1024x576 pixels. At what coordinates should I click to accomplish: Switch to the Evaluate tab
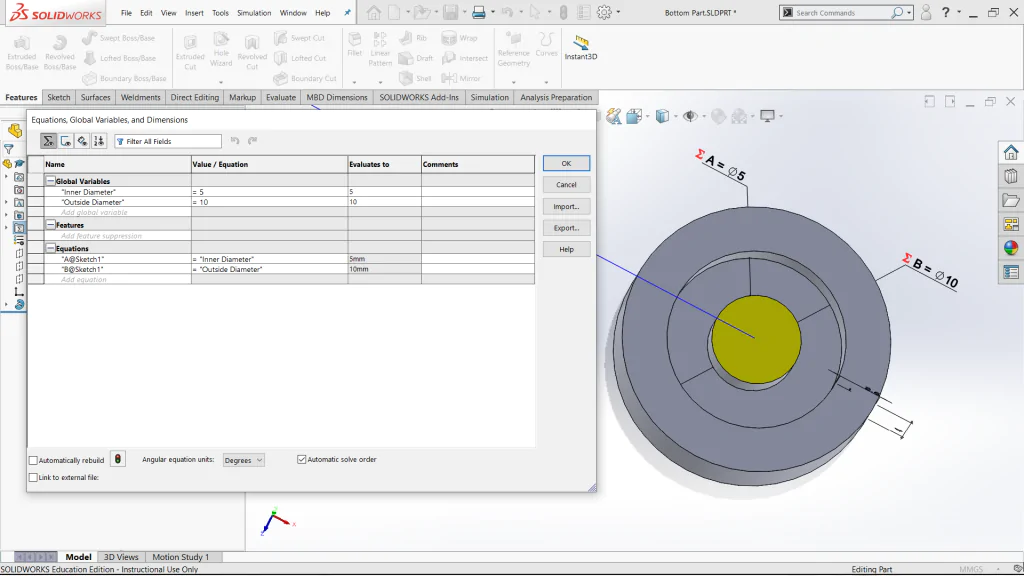coord(281,97)
